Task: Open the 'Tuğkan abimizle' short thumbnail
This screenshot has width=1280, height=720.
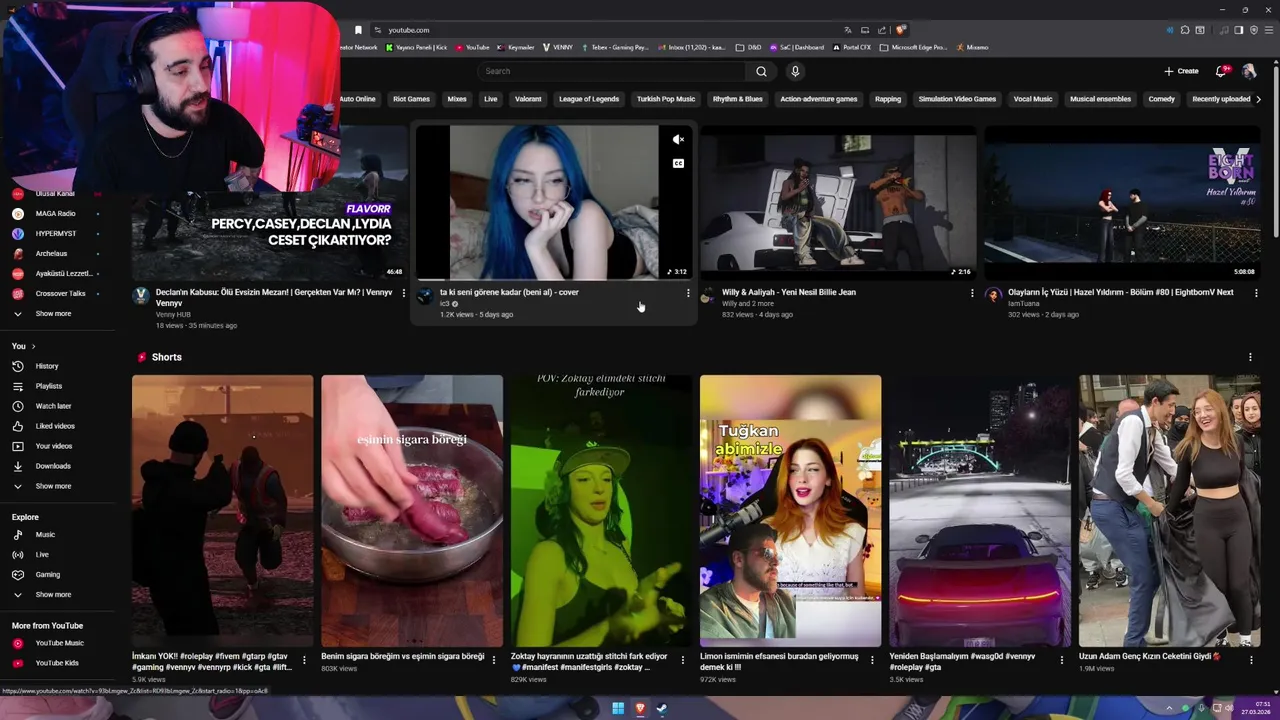Action: pyautogui.click(x=791, y=511)
